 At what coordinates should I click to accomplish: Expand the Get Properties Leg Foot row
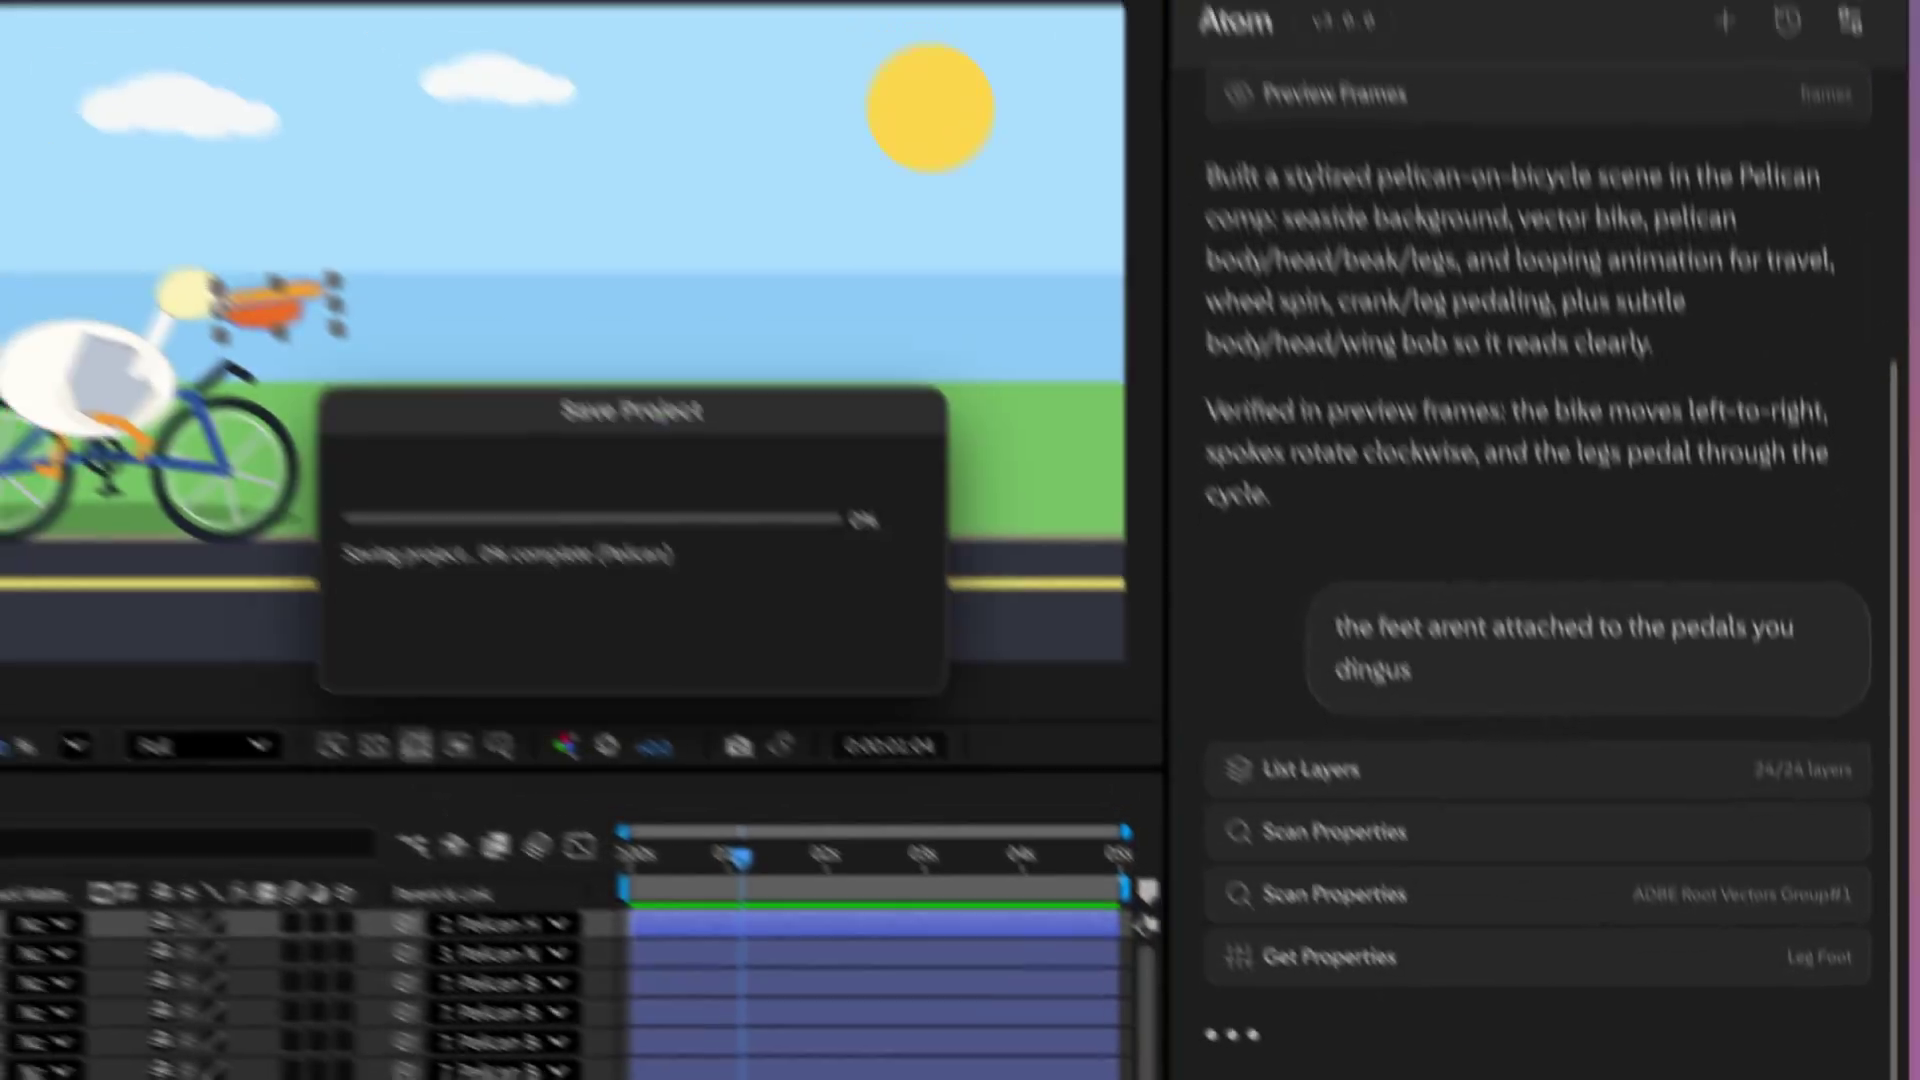point(1538,957)
